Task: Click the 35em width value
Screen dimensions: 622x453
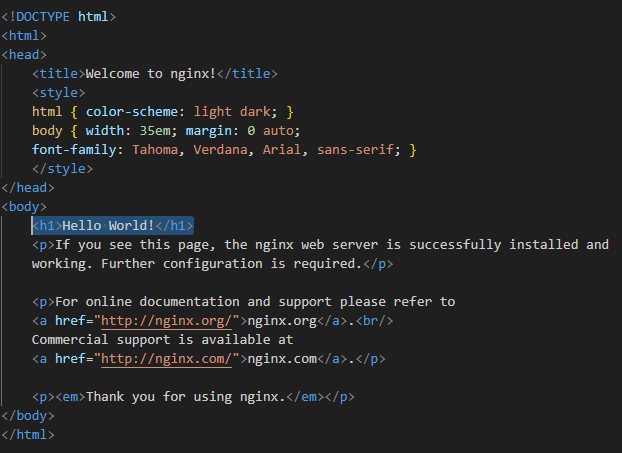Action: pos(155,131)
